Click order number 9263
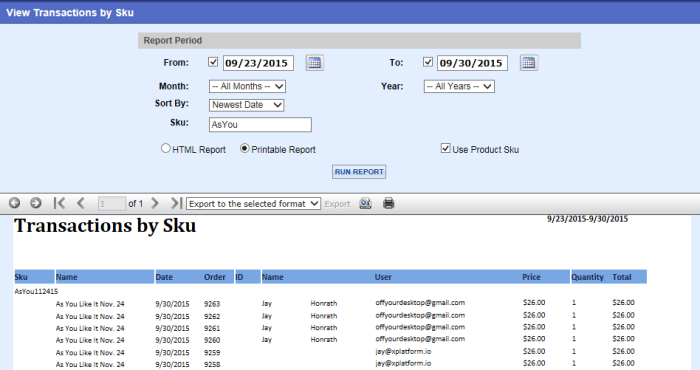 (x=212, y=303)
